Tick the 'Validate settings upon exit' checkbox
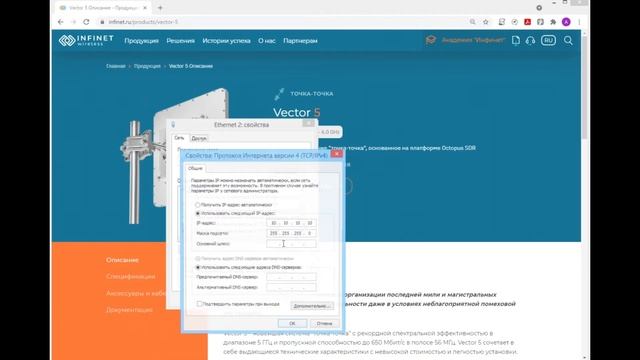Screen dimensions: 640x360 coord(199,304)
